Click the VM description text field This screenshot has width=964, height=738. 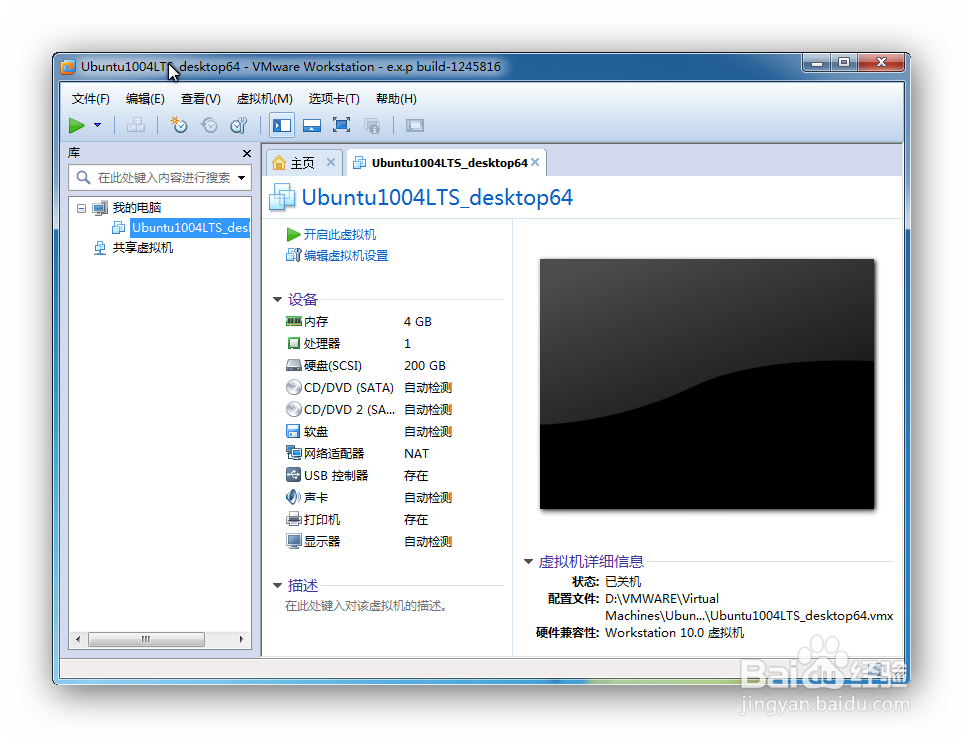366,606
